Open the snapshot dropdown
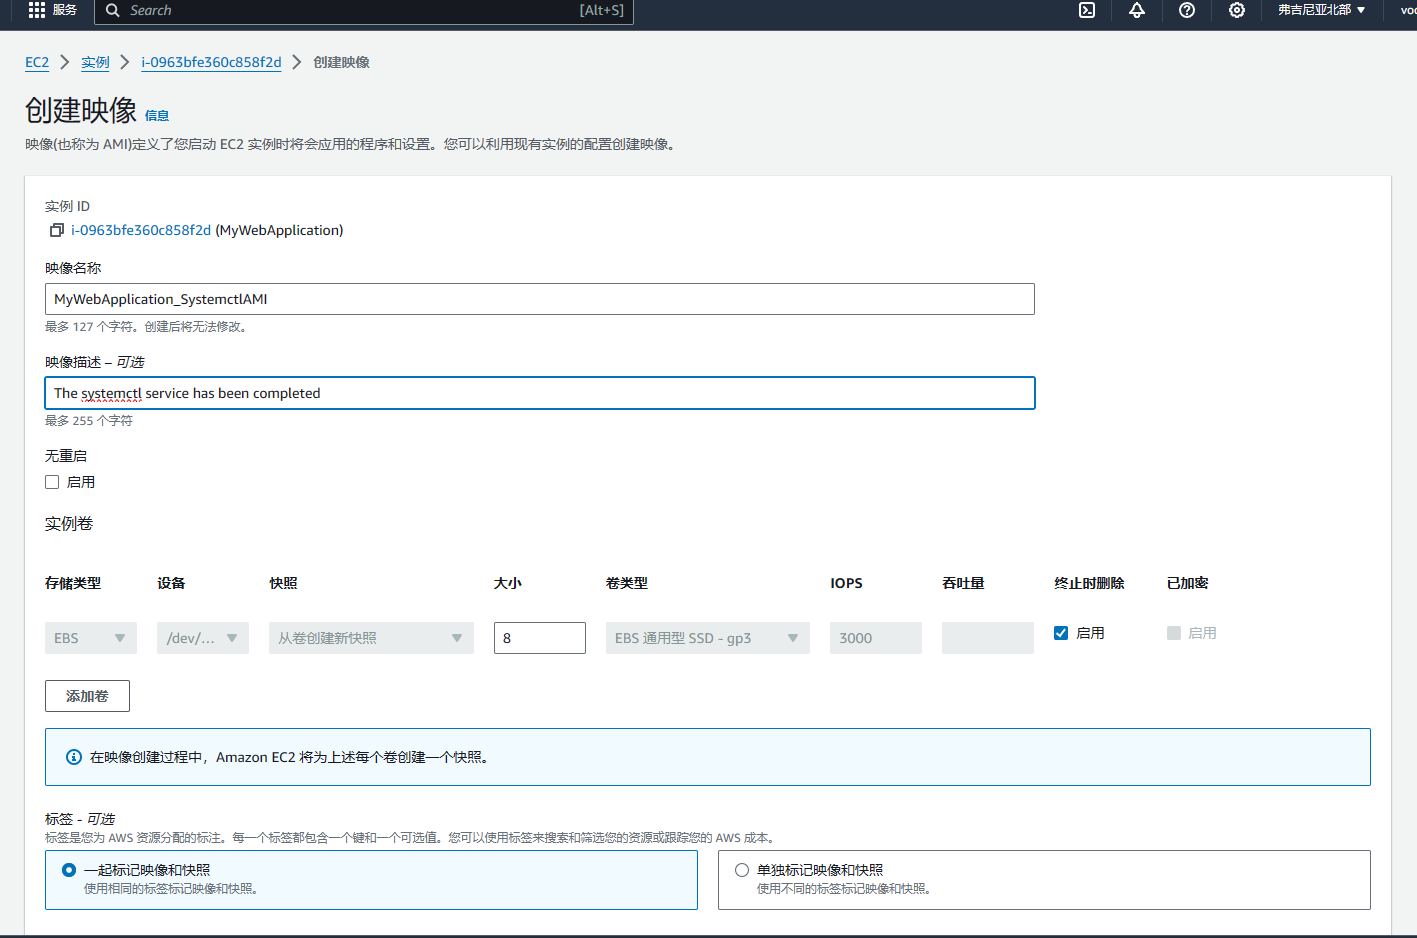This screenshot has height=938, width=1417. point(371,638)
